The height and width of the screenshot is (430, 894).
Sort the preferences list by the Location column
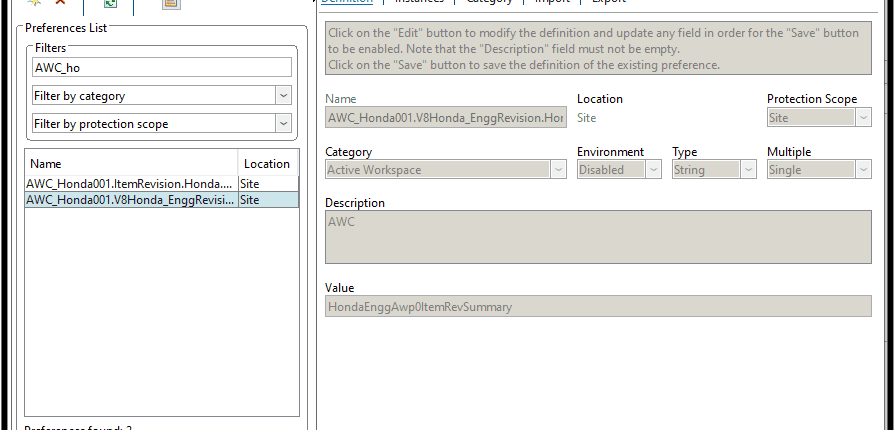[x=268, y=164]
